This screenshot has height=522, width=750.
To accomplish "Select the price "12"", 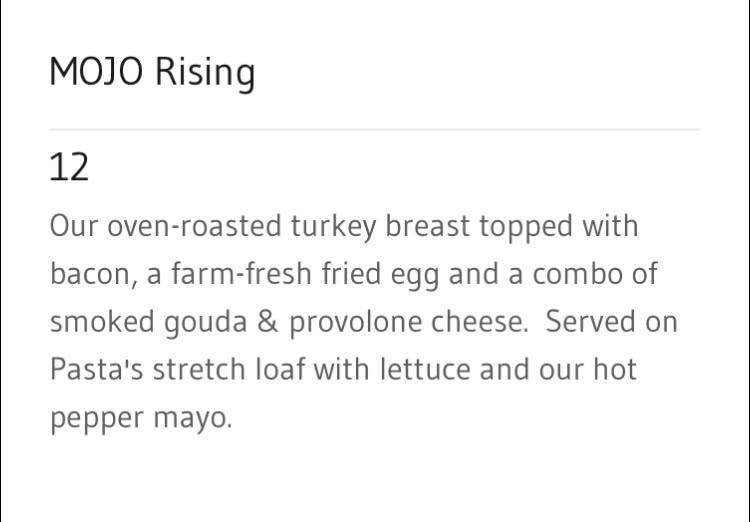I will click(69, 167).
